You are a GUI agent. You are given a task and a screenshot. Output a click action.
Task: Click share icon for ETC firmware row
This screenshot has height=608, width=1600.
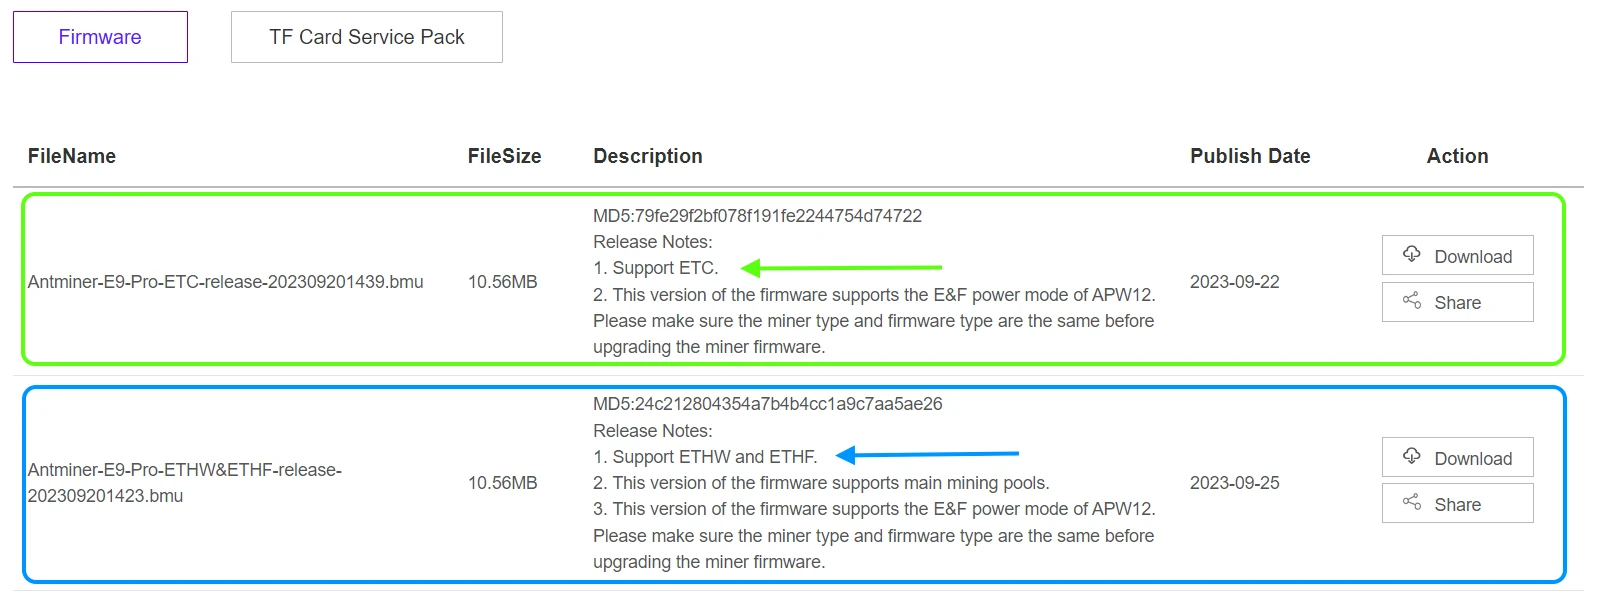coord(1412,301)
